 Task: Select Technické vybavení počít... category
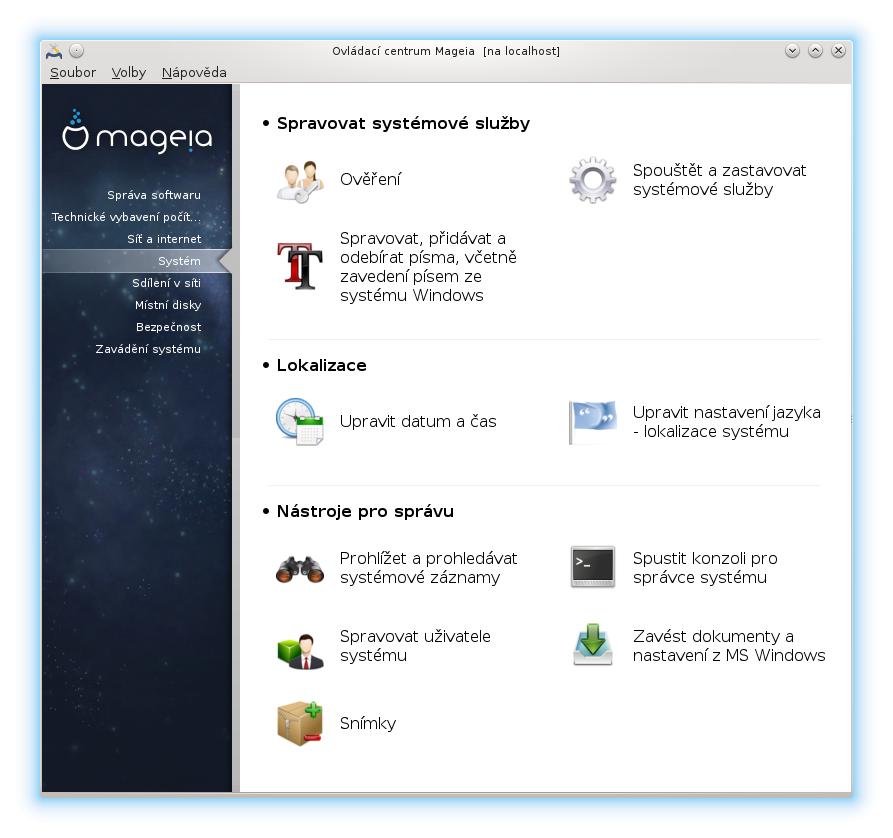tap(126, 217)
